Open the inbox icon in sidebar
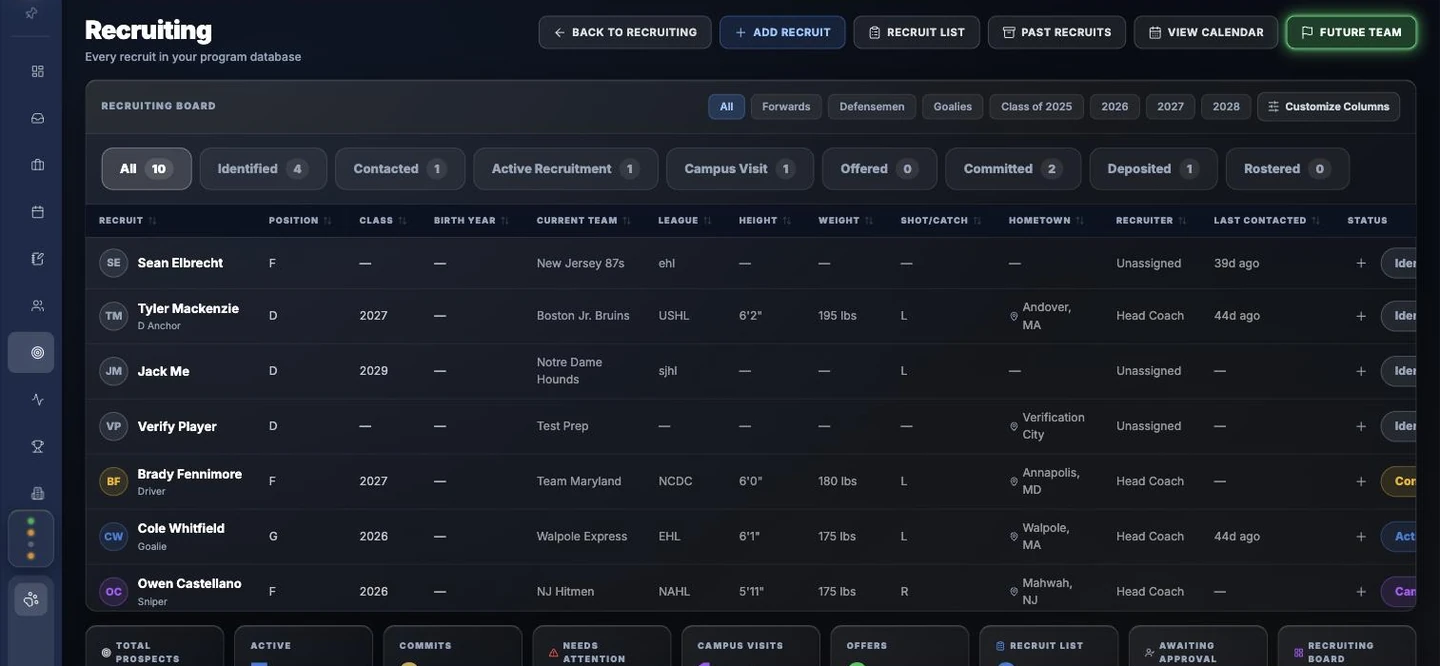 (38, 118)
